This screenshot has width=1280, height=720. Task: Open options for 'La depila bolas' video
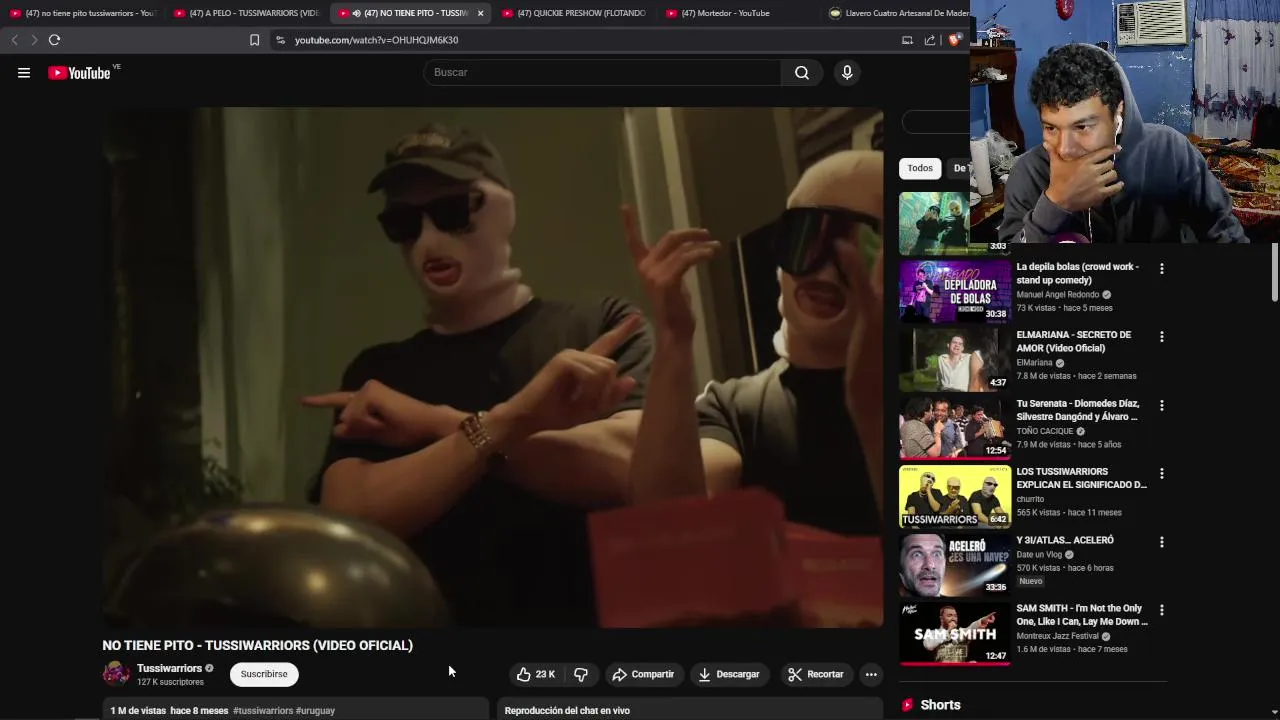tap(1161, 269)
